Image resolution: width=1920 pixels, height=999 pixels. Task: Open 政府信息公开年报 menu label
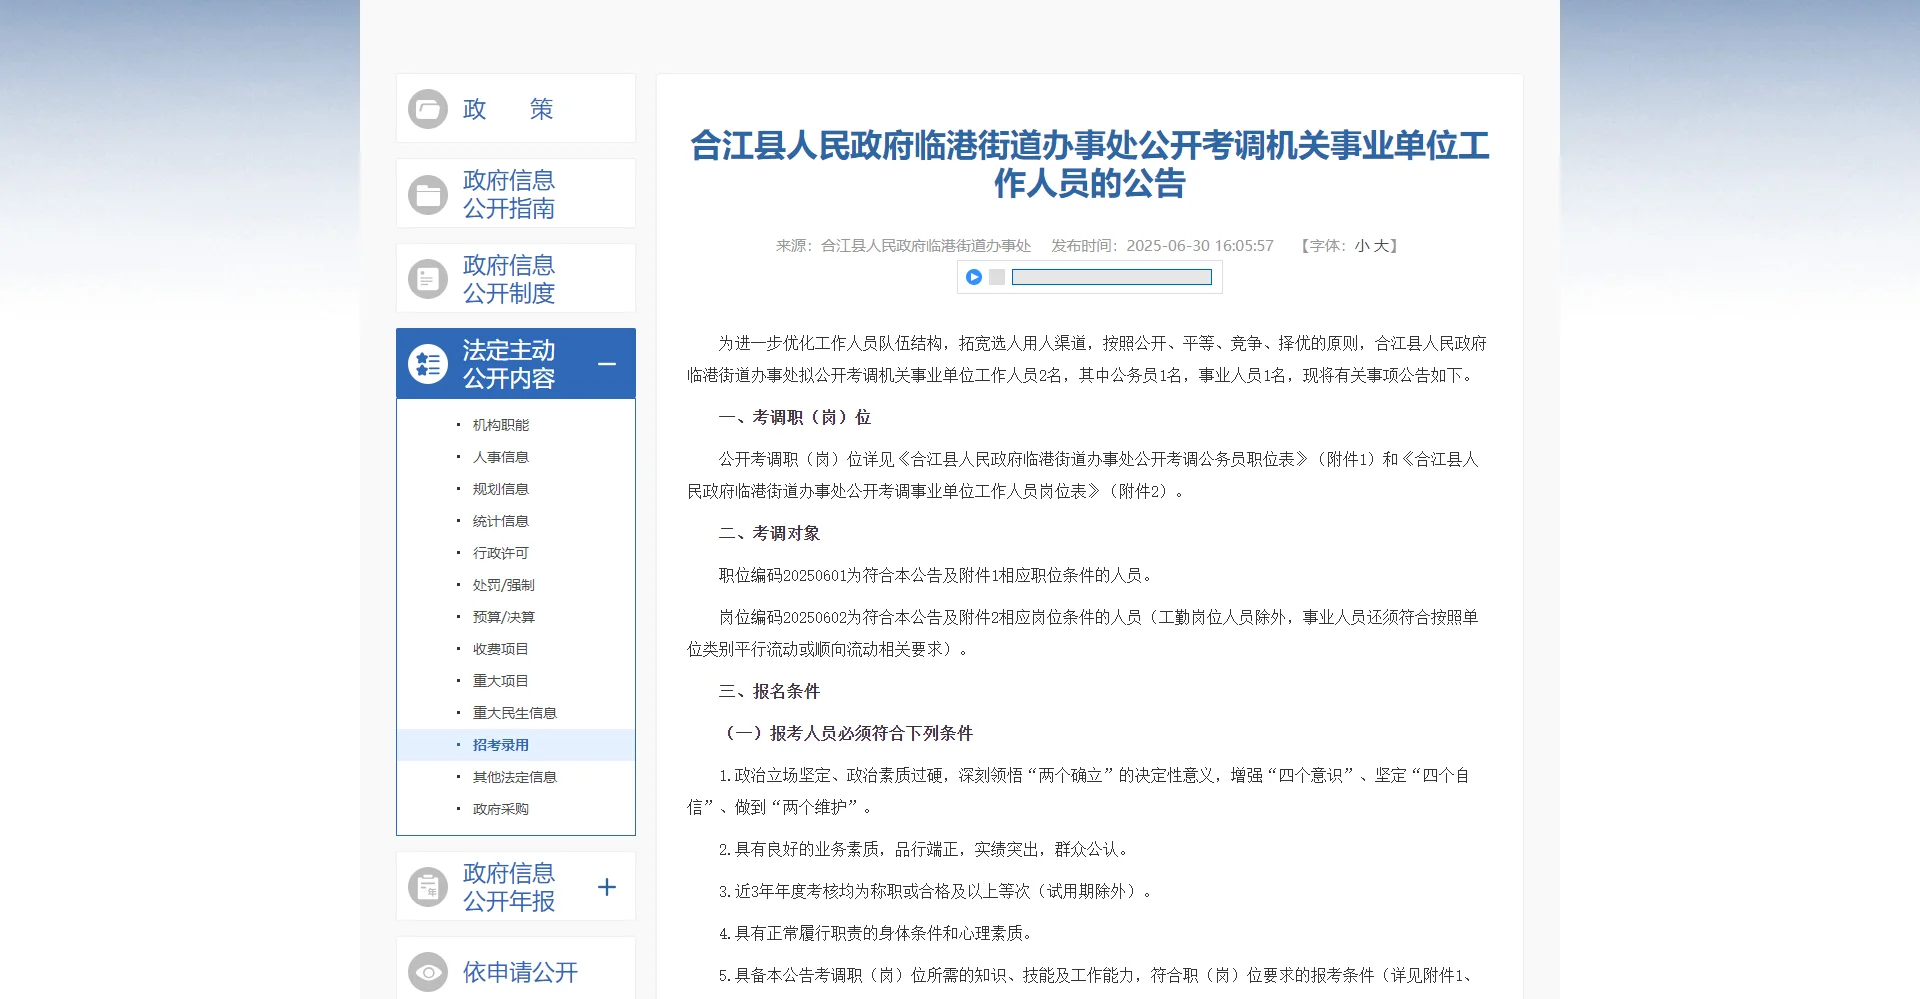[x=509, y=887]
